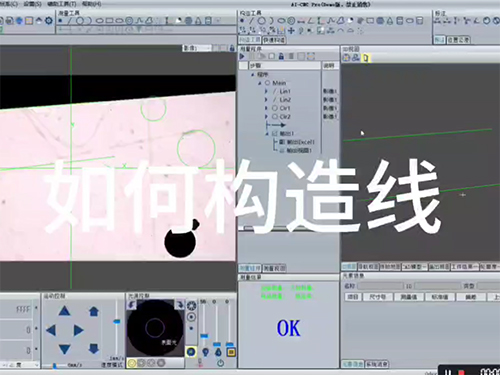The image size is (500, 375).
Task: Select the line measuring tool
Action: (x=70, y=21)
